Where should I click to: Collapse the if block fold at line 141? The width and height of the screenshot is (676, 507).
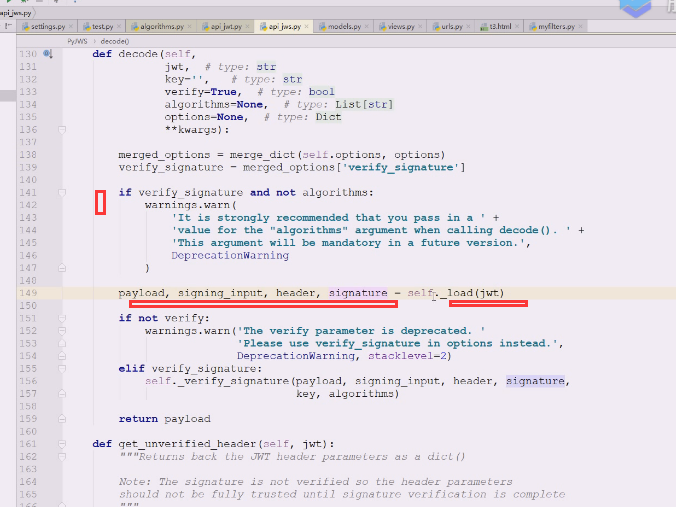coord(62,193)
